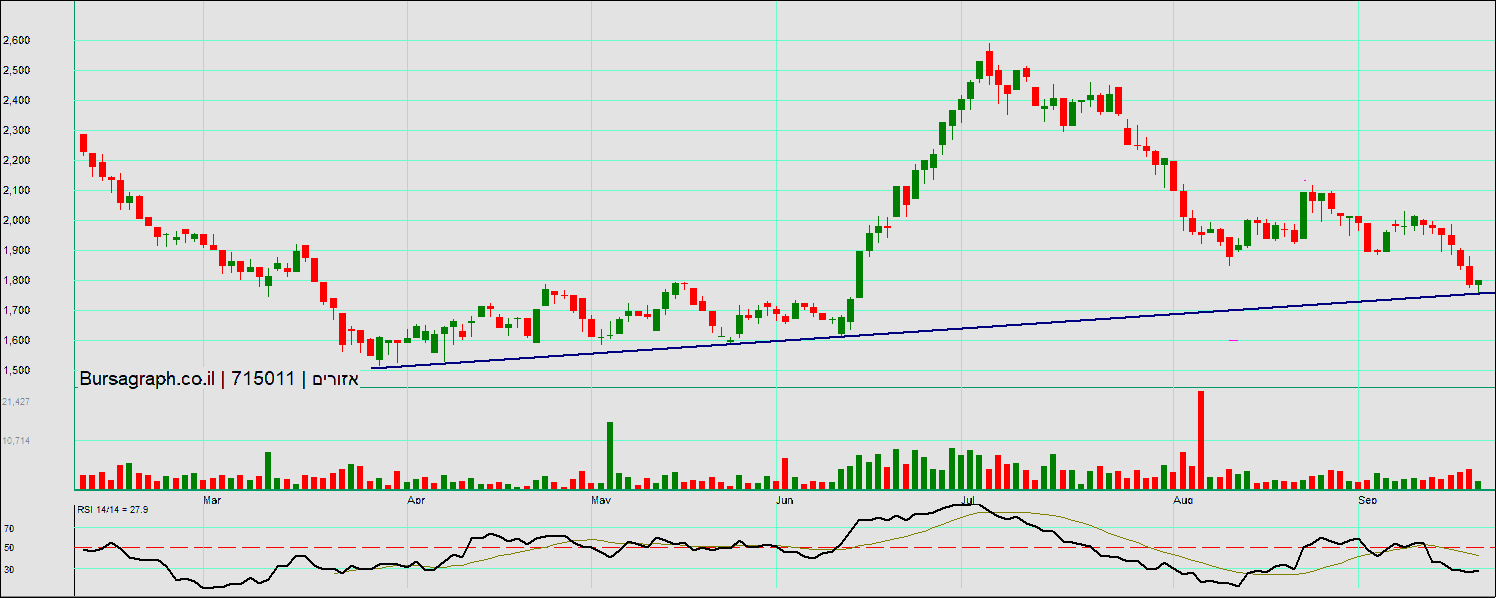Image resolution: width=1496 pixels, height=598 pixels.
Task: Click the 1,500 price axis label
Action: (17, 371)
